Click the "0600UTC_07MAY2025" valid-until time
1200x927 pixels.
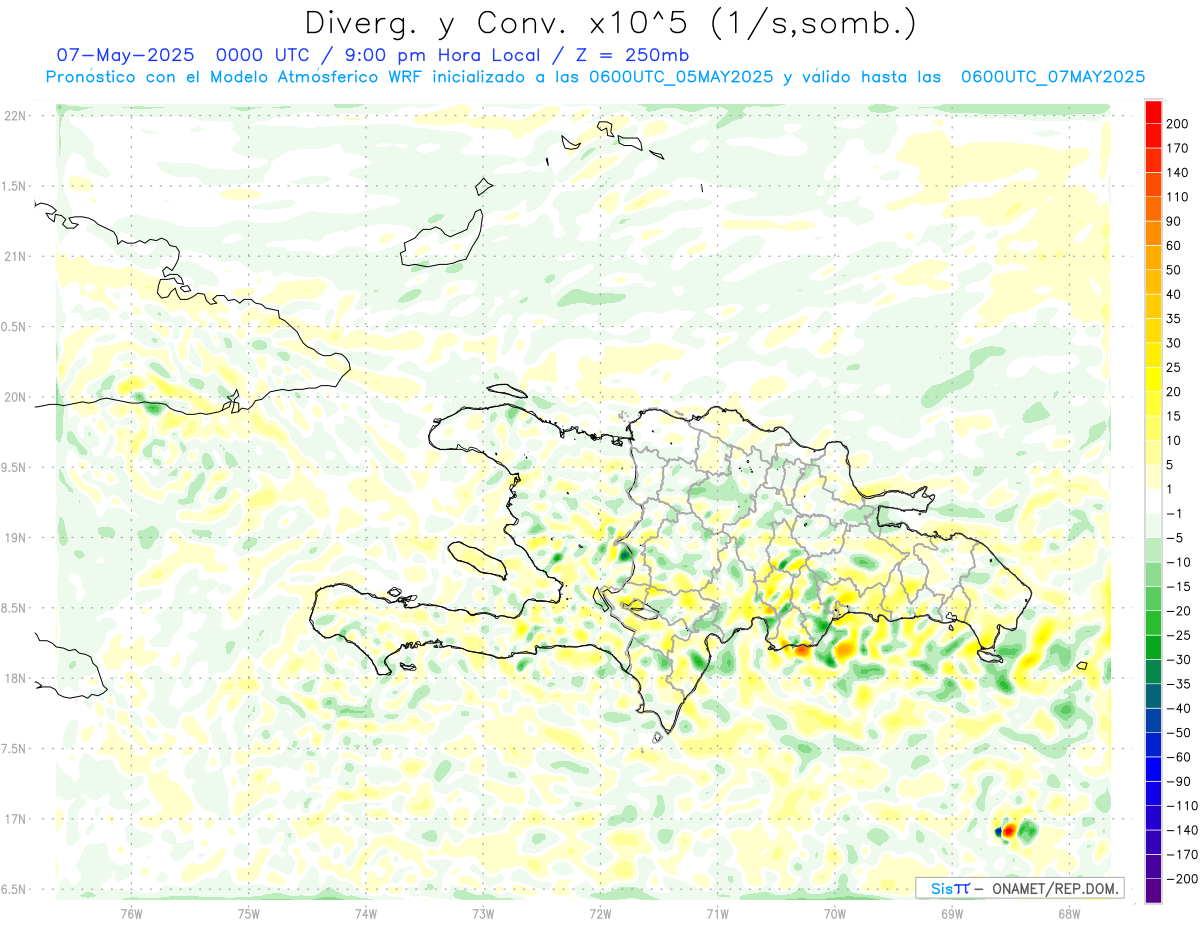1052,77
